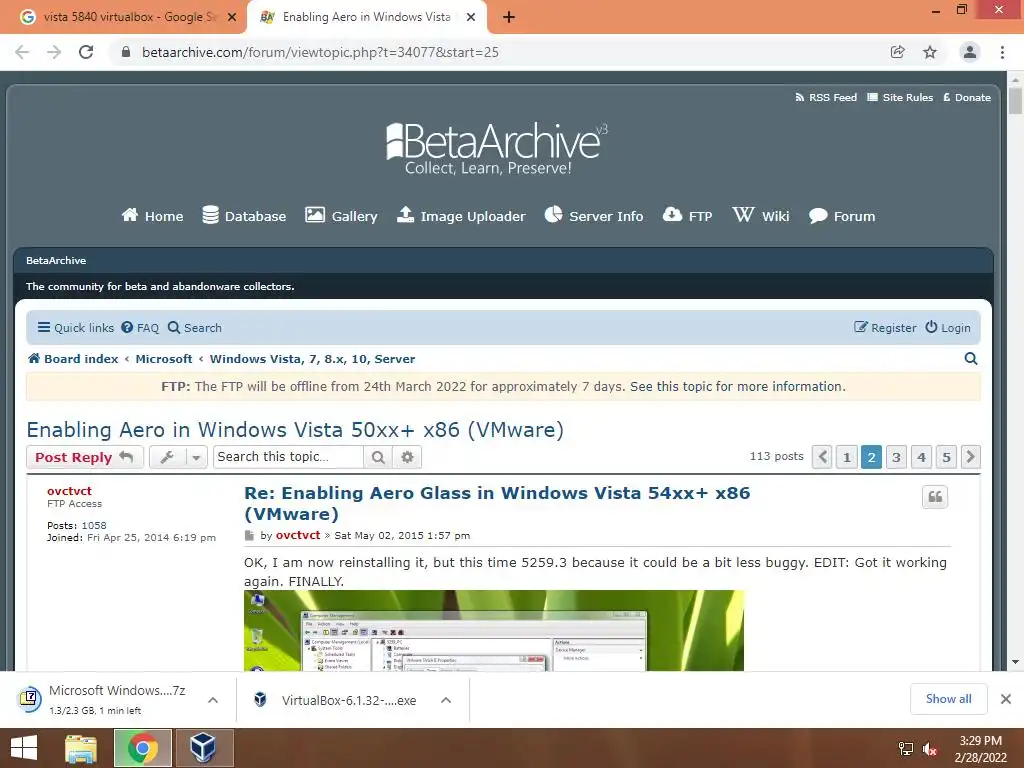Viewport: 1024px width, 768px height.
Task: Go to page 3 of the topic
Action: tap(897, 457)
